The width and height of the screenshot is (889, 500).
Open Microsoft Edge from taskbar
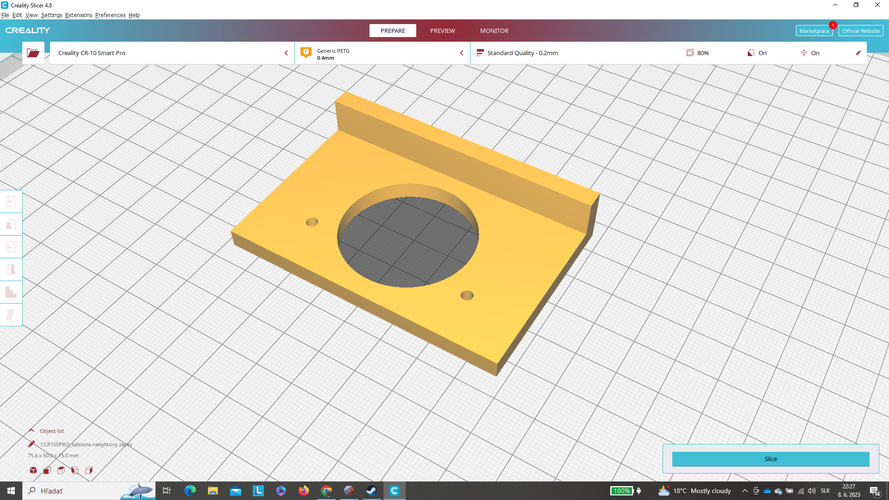coord(190,491)
